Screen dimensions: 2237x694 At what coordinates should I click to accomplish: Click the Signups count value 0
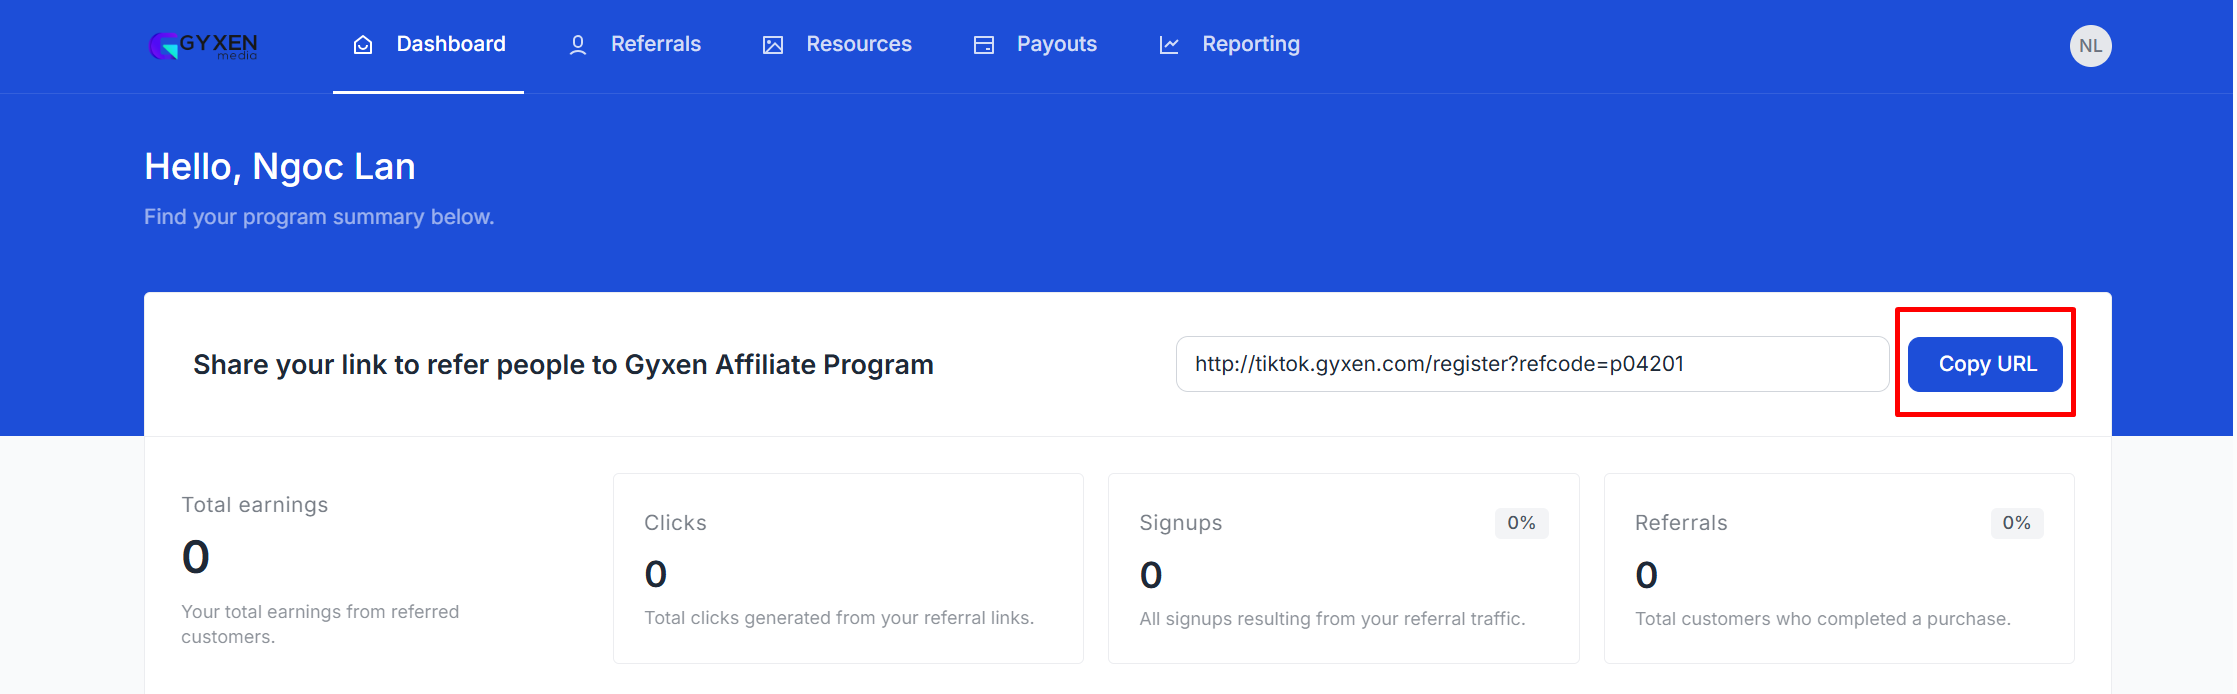coord(1151,575)
